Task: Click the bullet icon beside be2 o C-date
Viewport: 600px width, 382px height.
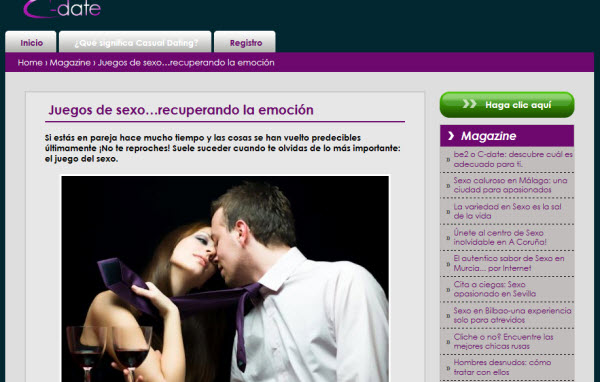Action: (x=448, y=160)
